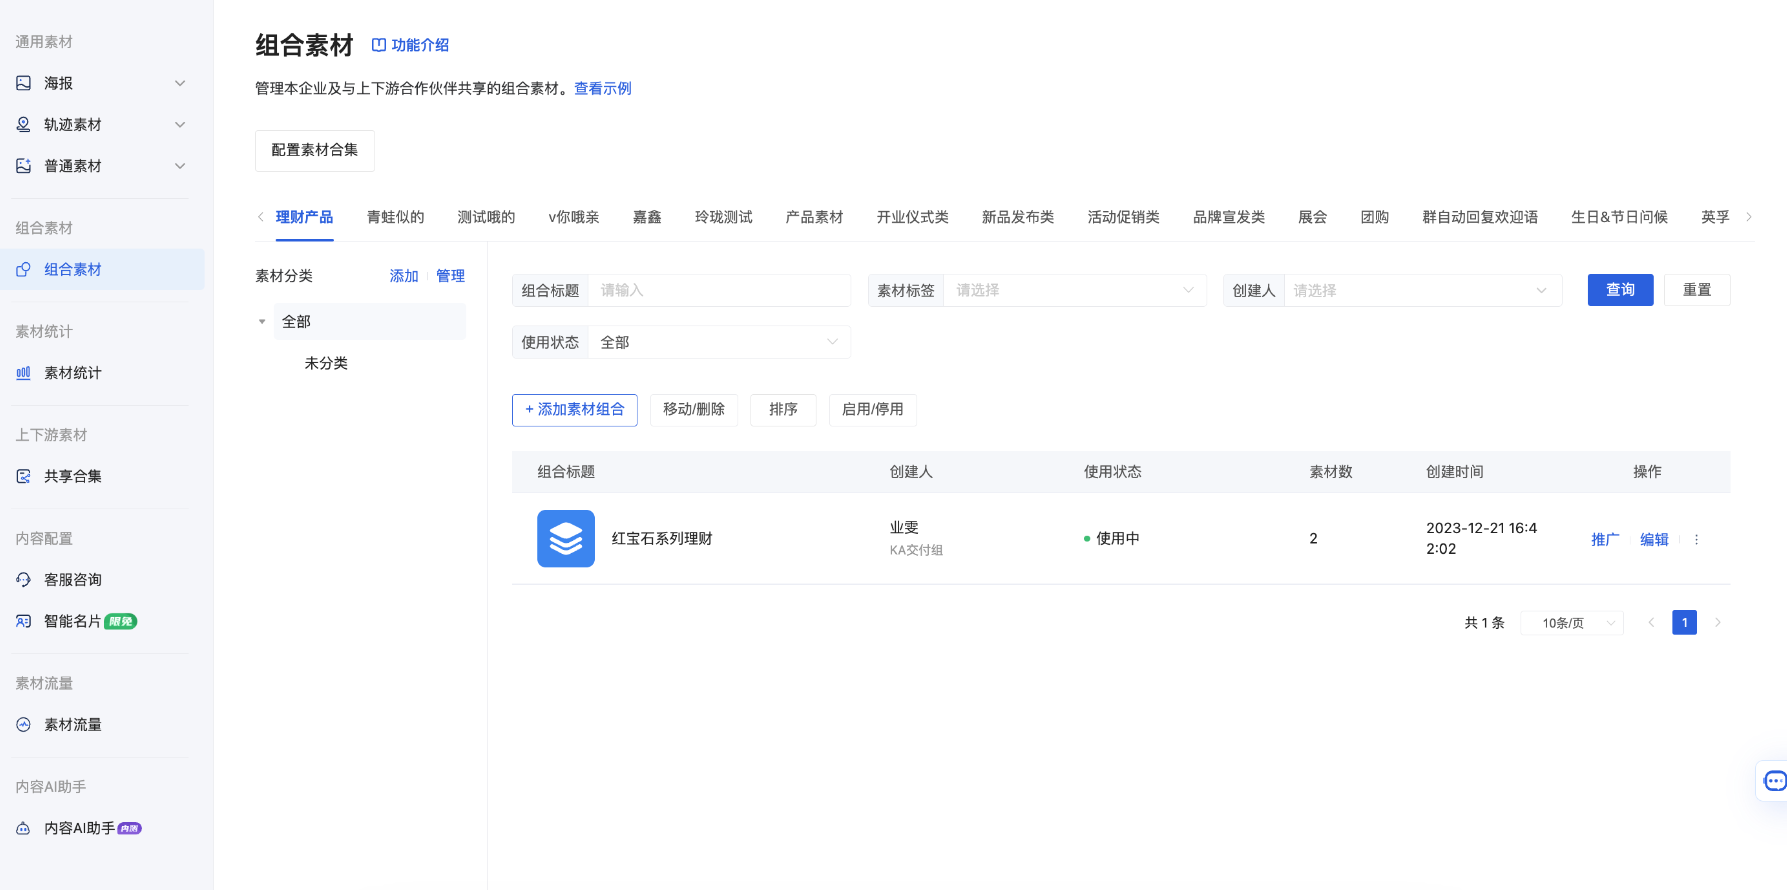Expand the 轨迹素材 sidebar chevron
This screenshot has height=890, width=1787.
point(180,124)
